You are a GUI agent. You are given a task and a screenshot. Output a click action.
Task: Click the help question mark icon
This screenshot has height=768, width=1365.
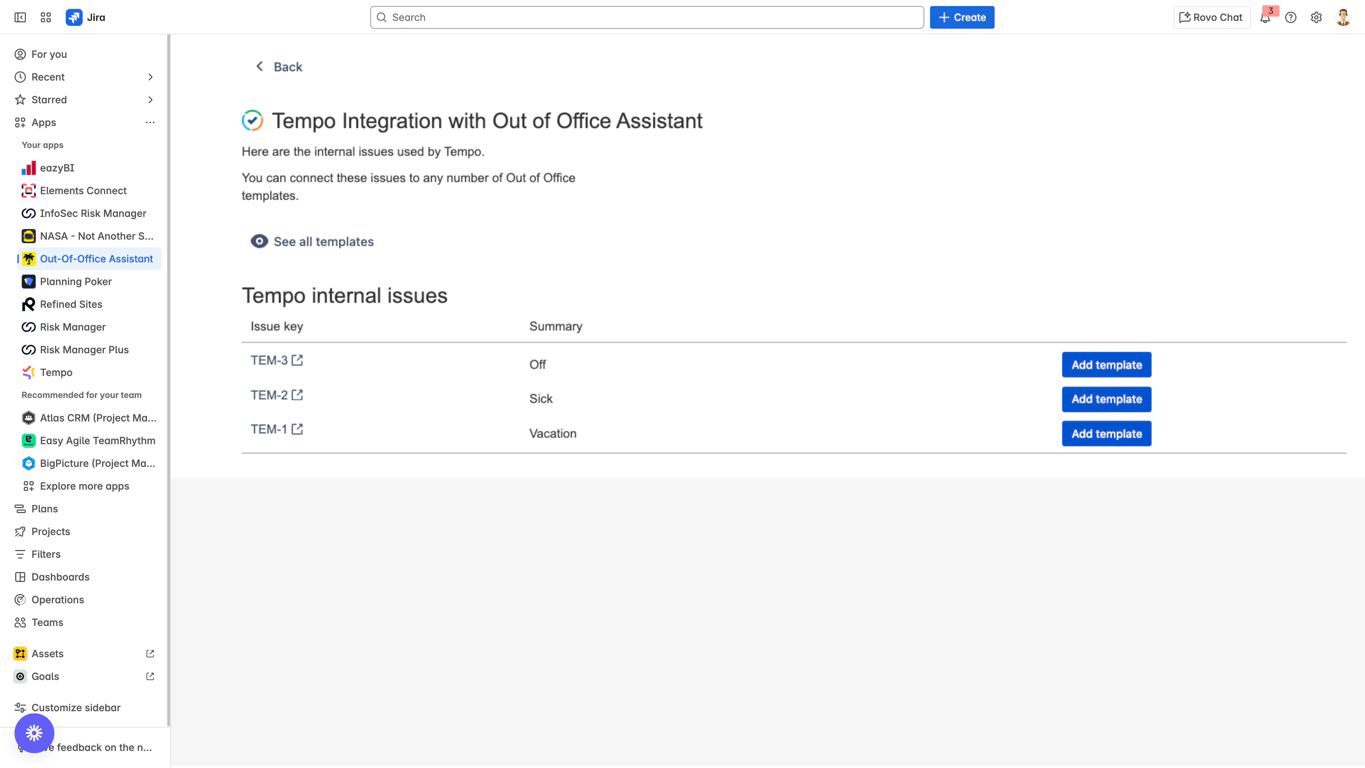(x=1291, y=17)
